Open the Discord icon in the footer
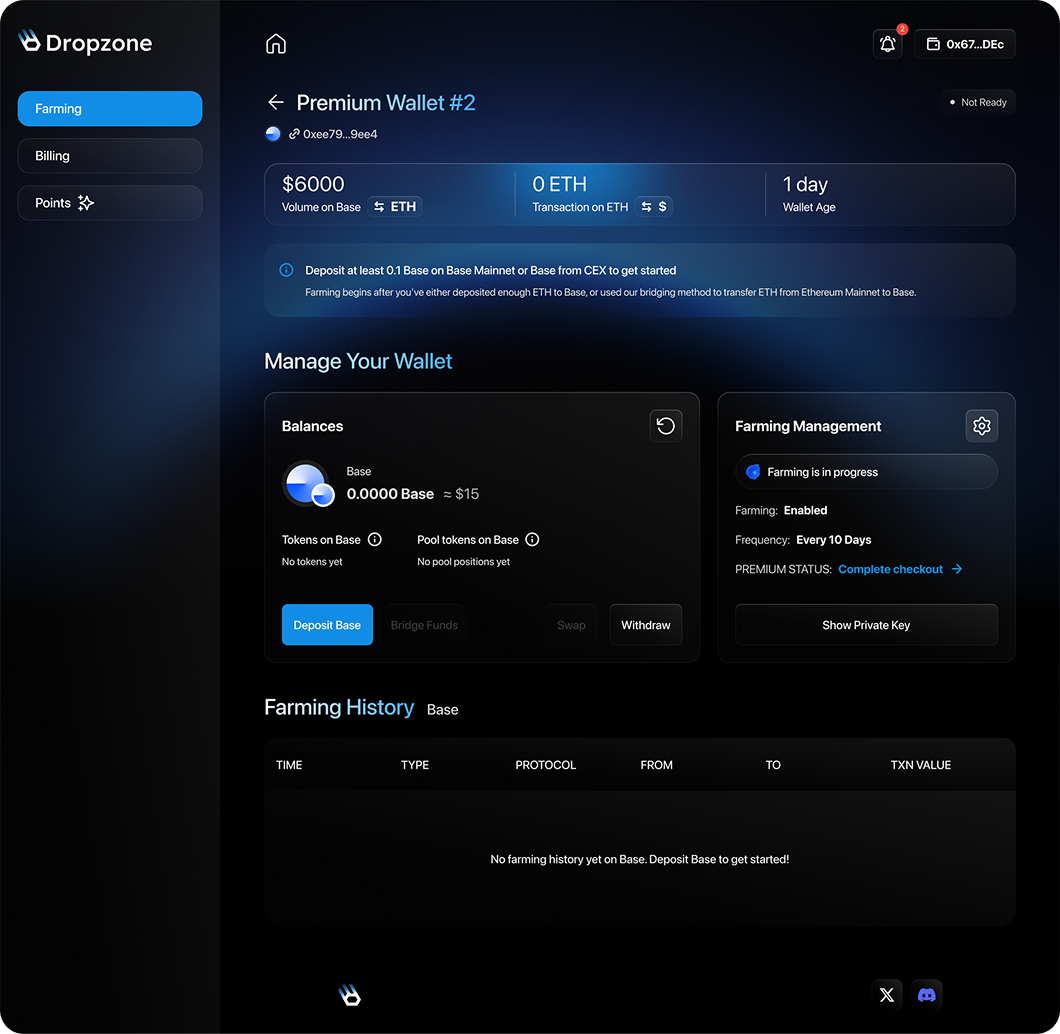The height and width of the screenshot is (1034, 1060). pos(926,994)
